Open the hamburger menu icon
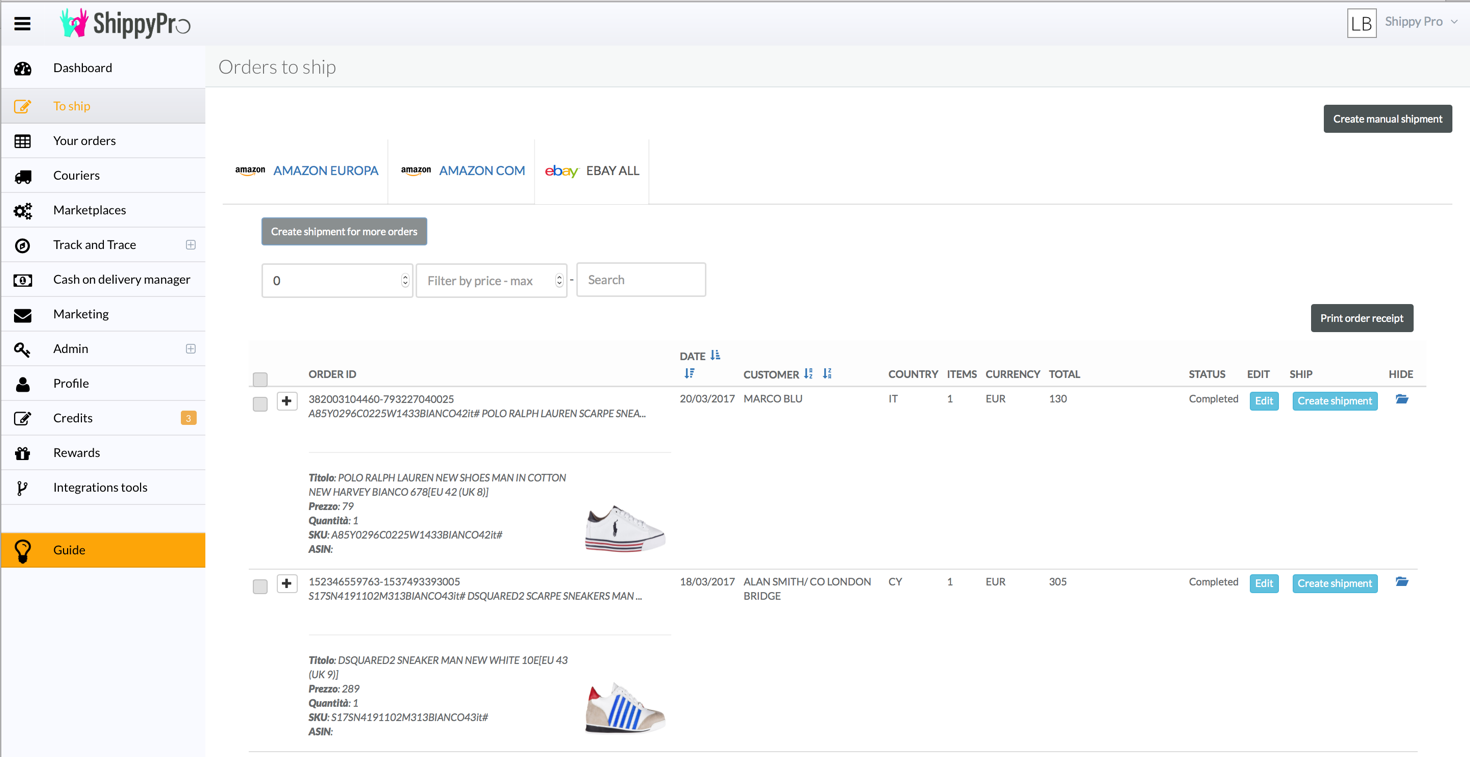Viewport: 1470px width, 757px height. 22,24
